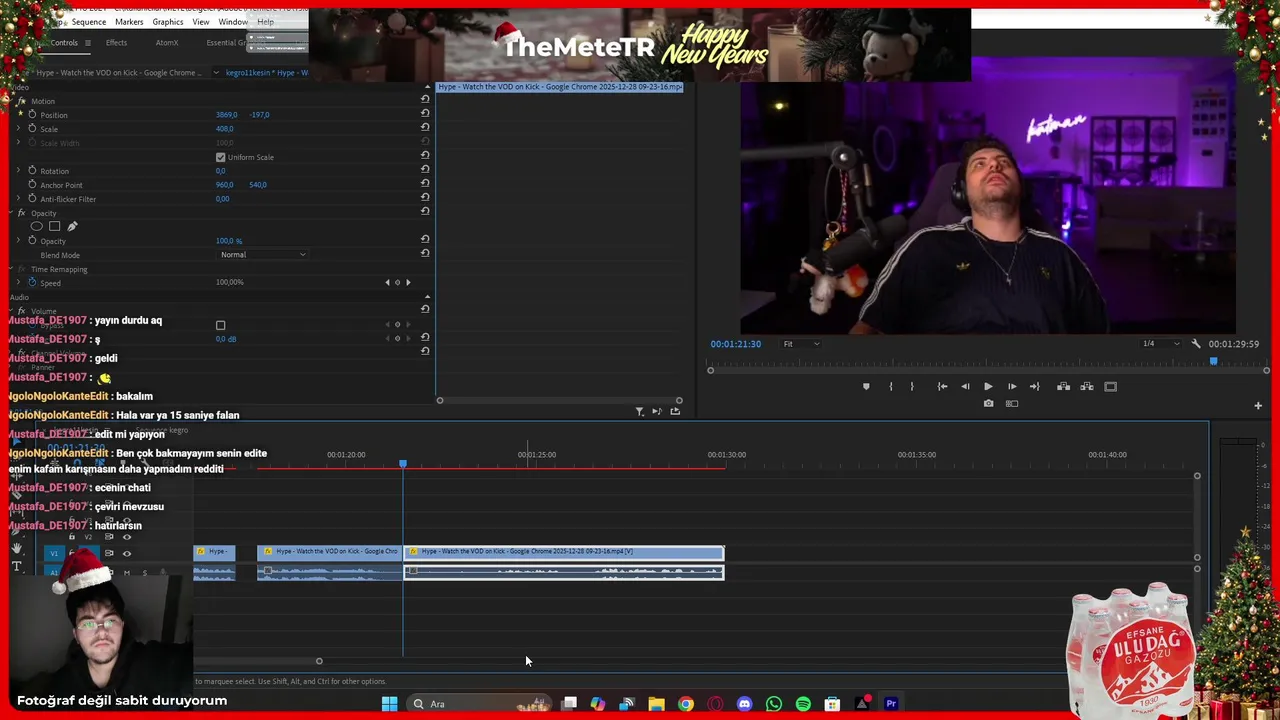1280x720 pixels.
Task: Click the safe margins icon in Program Monitor
Action: [1110, 386]
